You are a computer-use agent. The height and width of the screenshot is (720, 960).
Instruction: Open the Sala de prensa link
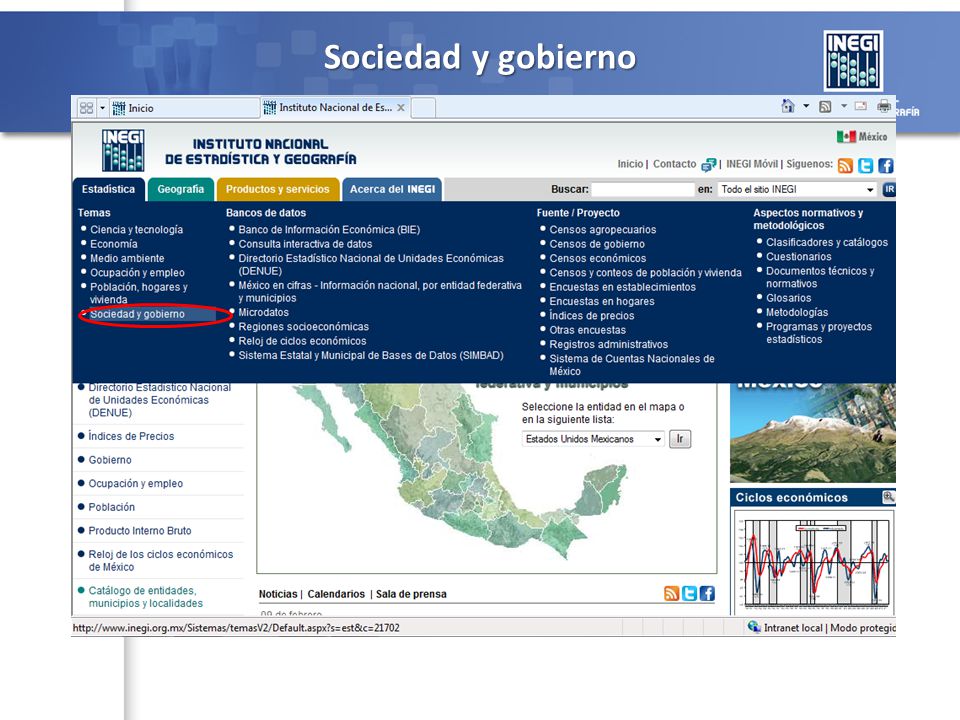tap(411, 594)
